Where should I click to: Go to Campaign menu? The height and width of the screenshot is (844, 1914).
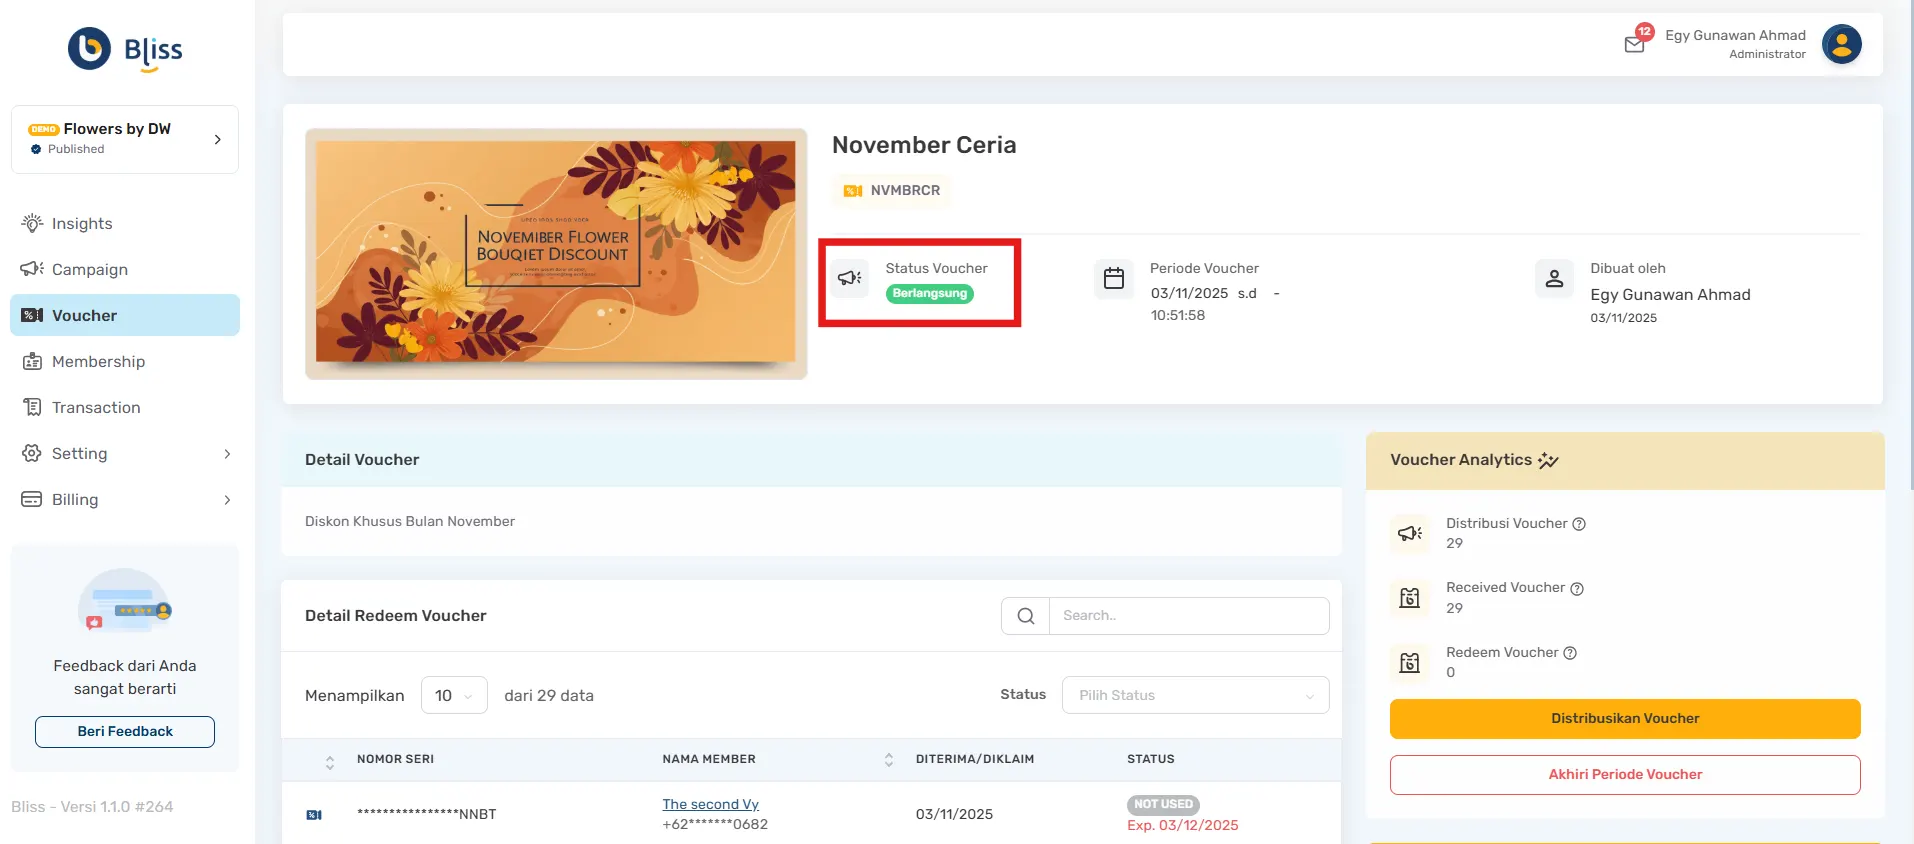pyautogui.click(x=125, y=269)
